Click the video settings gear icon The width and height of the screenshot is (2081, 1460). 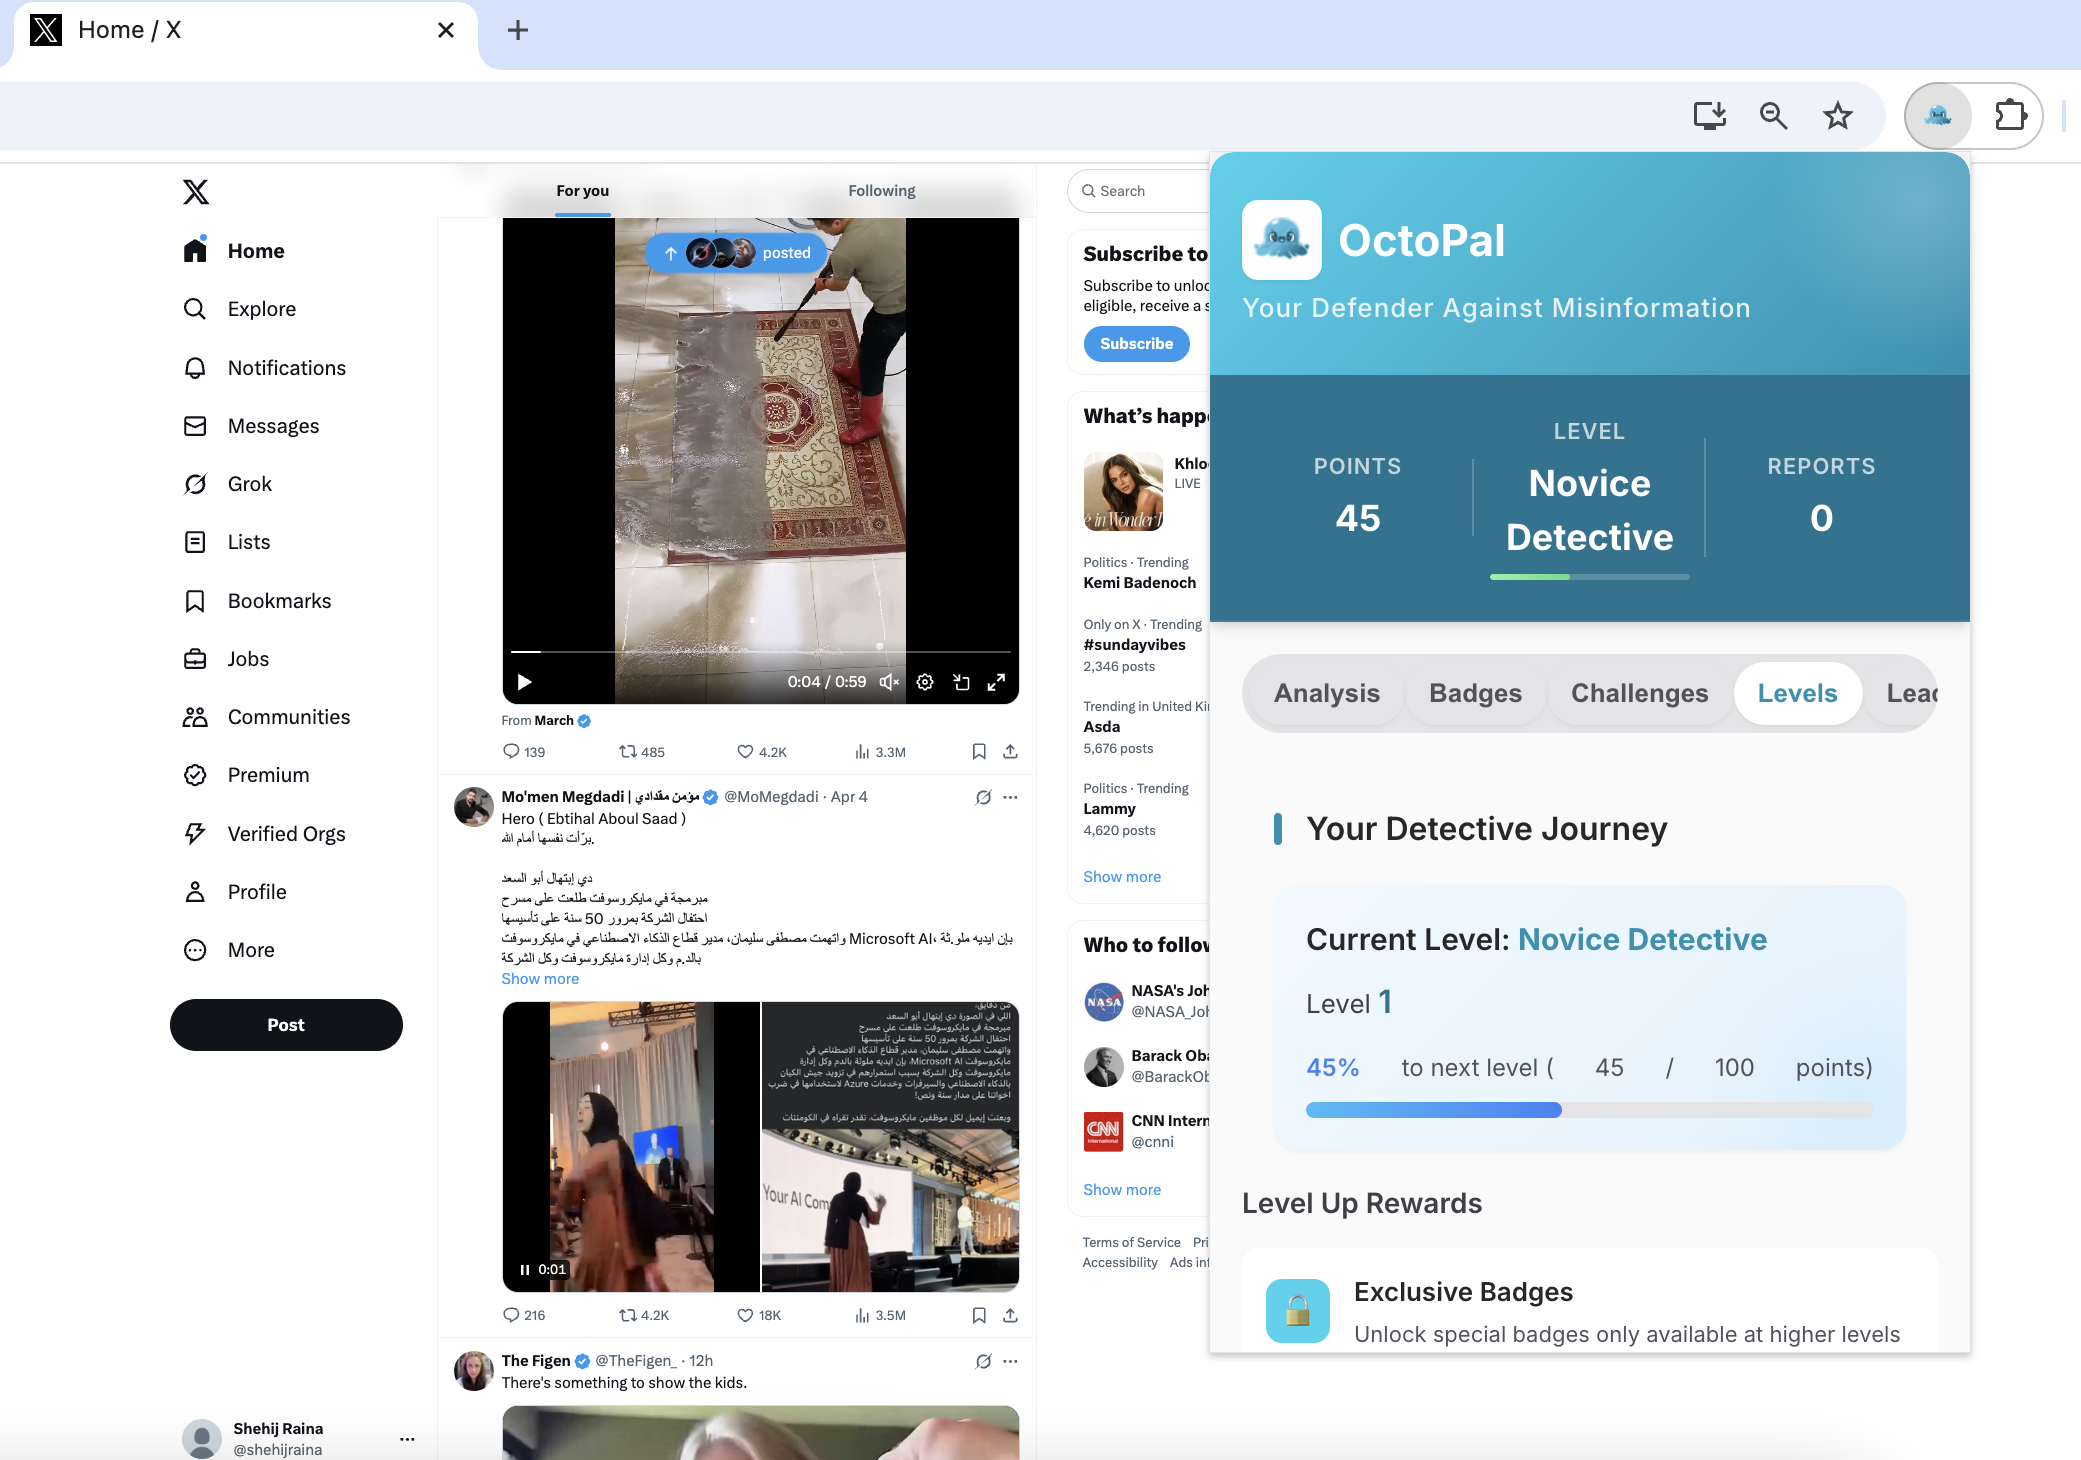click(925, 682)
